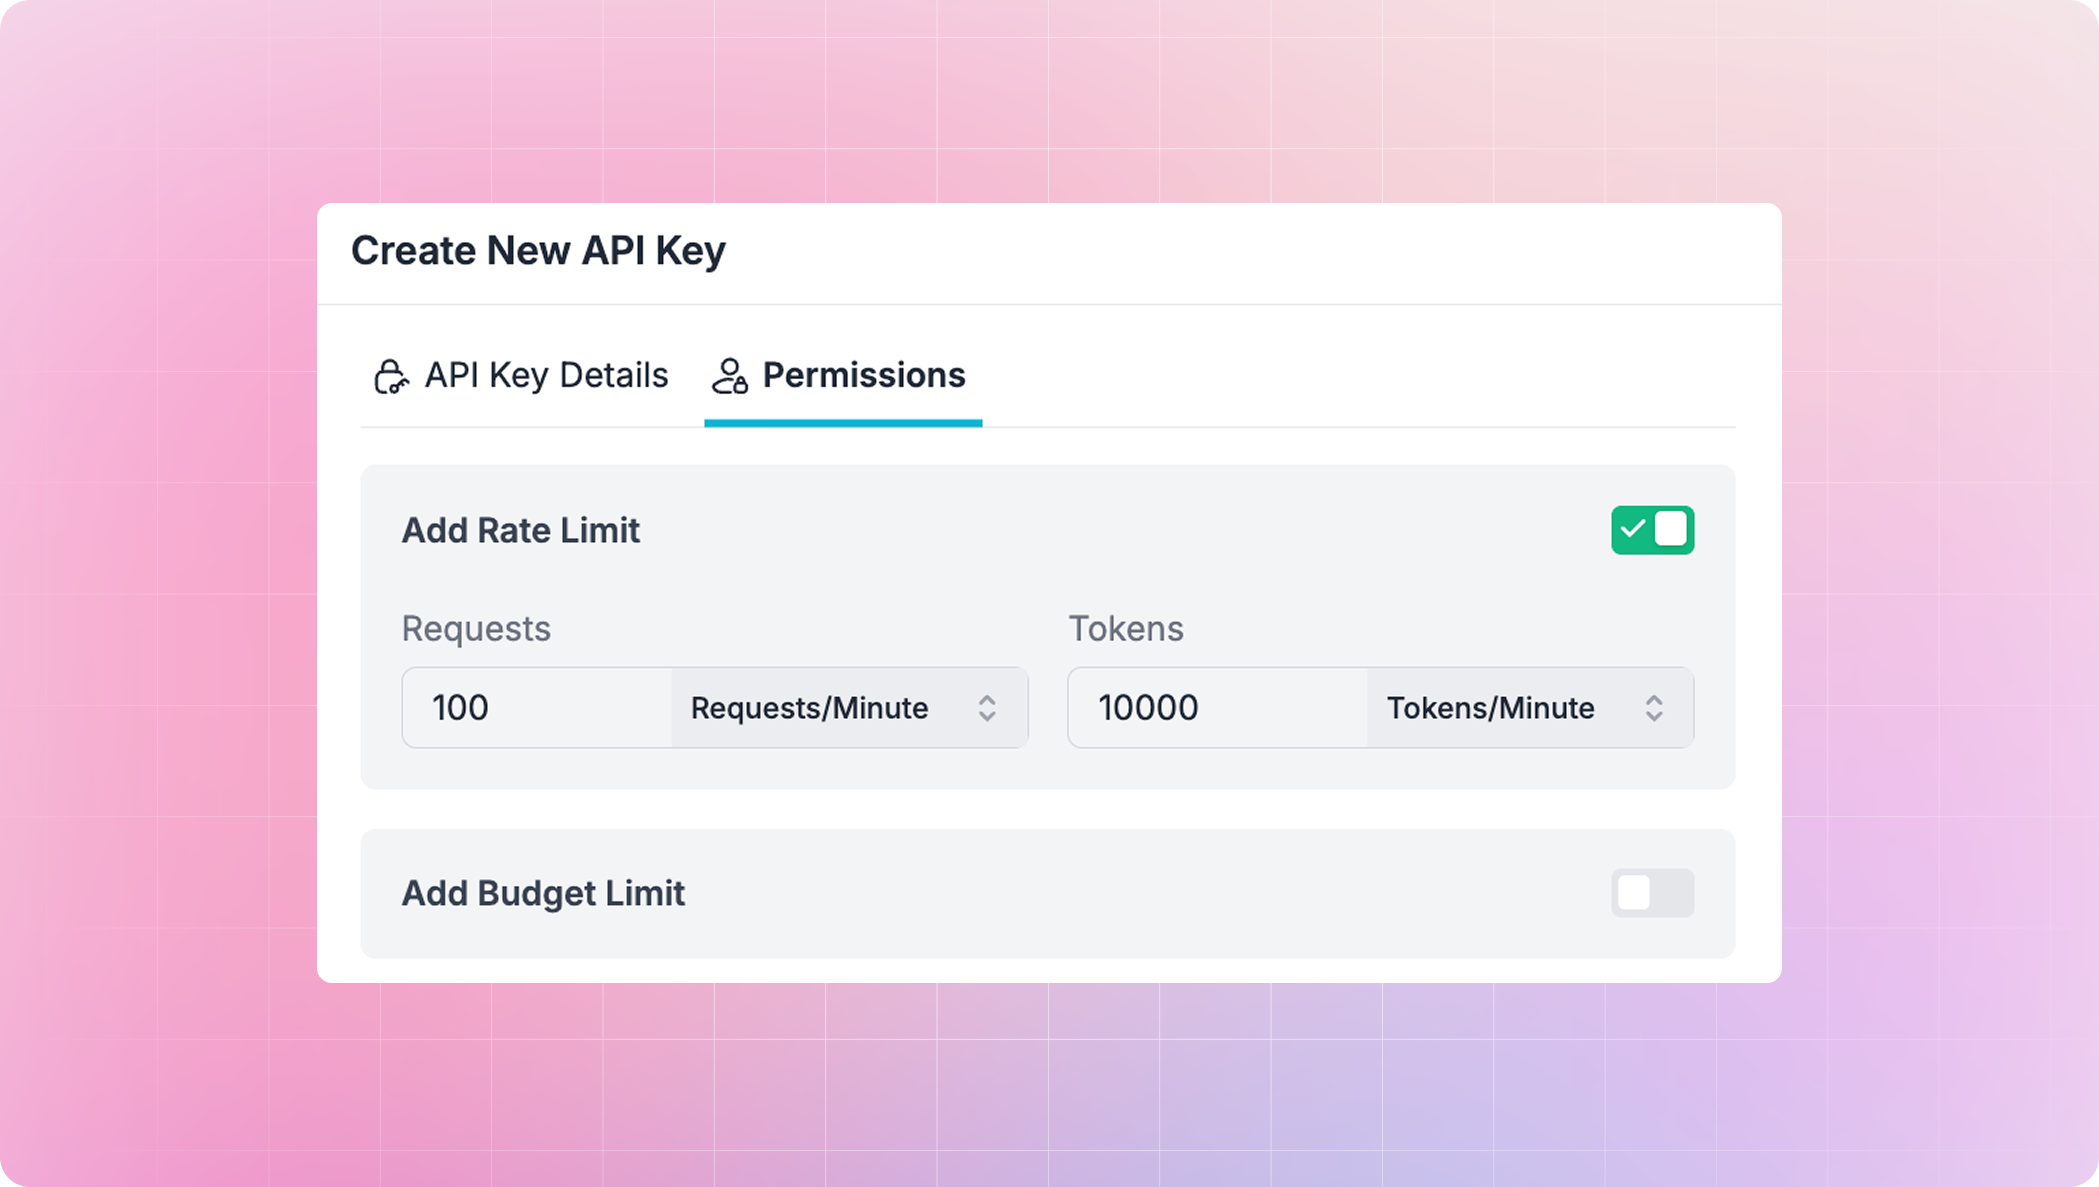
Task: Click the white knob of Rate Limit switch
Action: [x=1671, y=530]
